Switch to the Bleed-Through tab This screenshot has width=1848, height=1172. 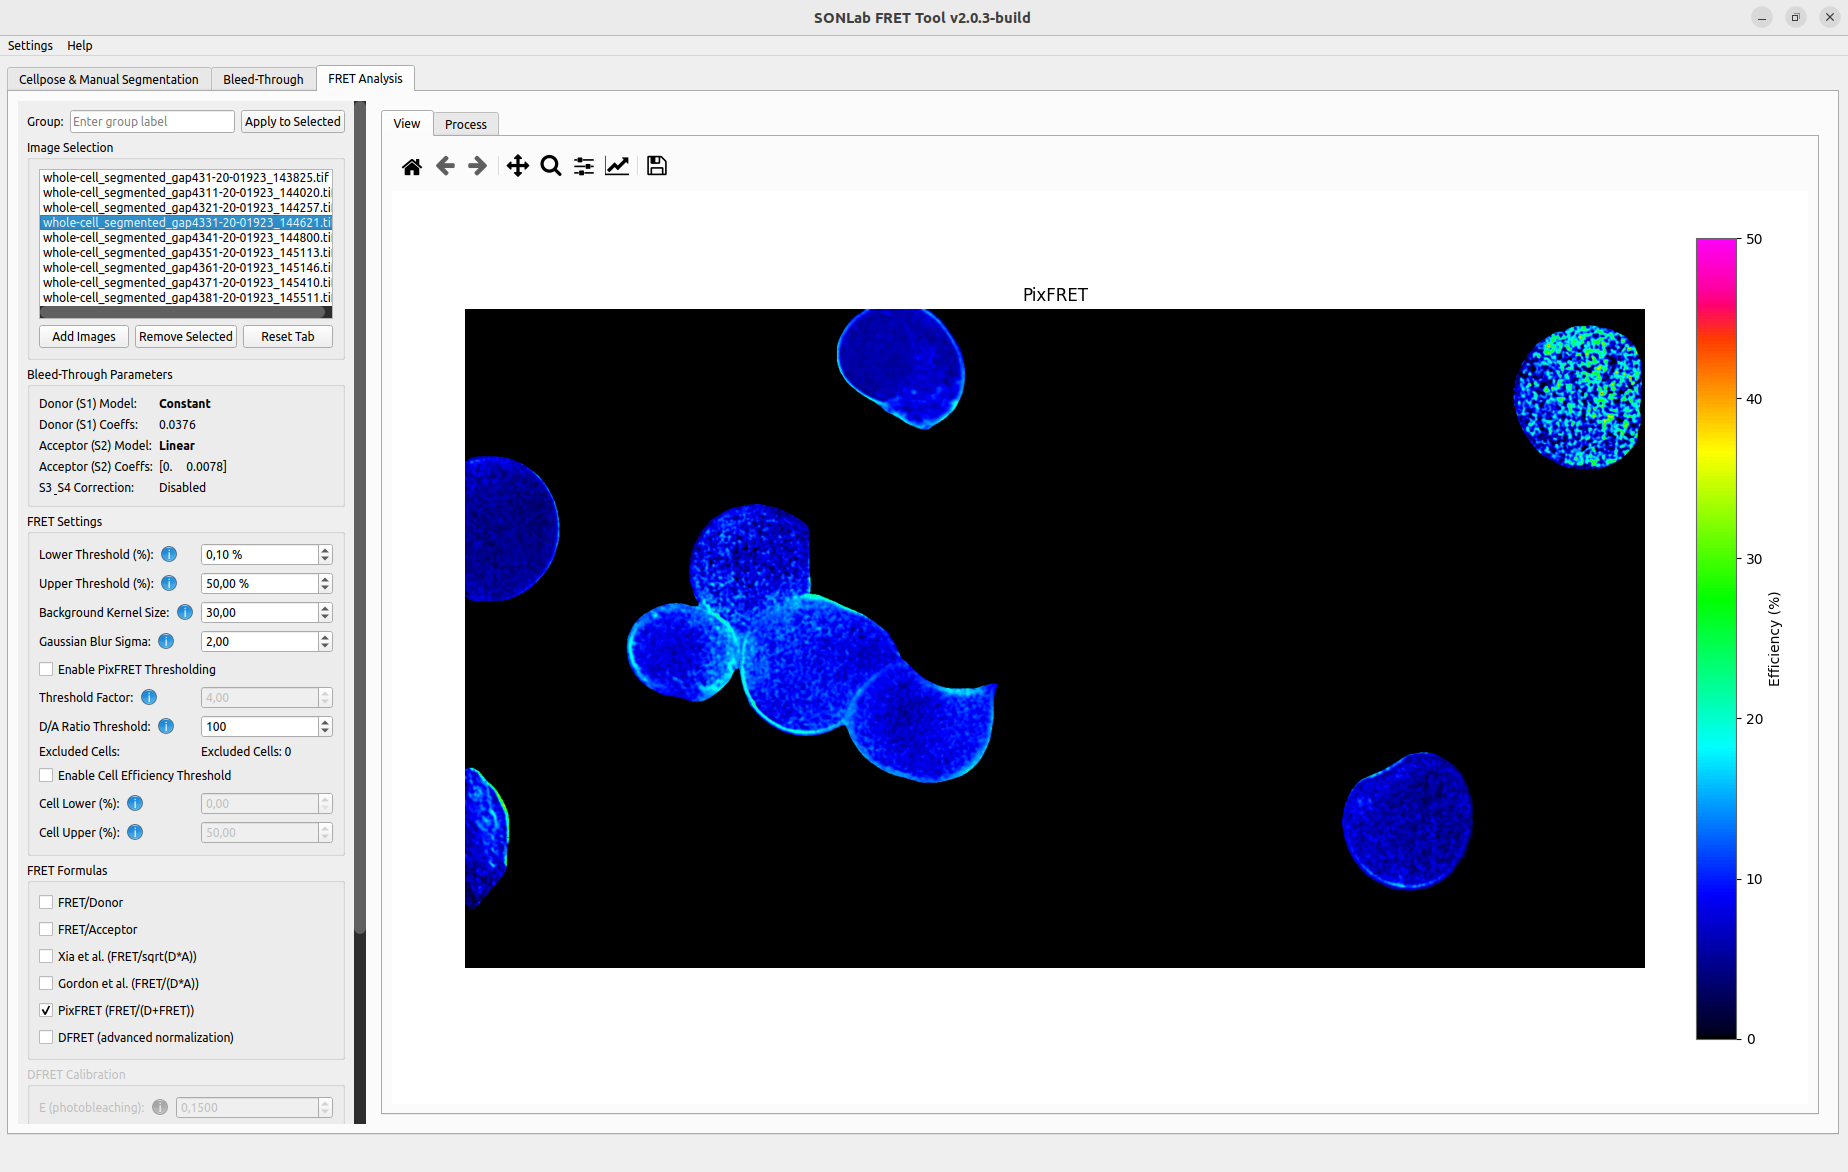[x=263, y=79]
